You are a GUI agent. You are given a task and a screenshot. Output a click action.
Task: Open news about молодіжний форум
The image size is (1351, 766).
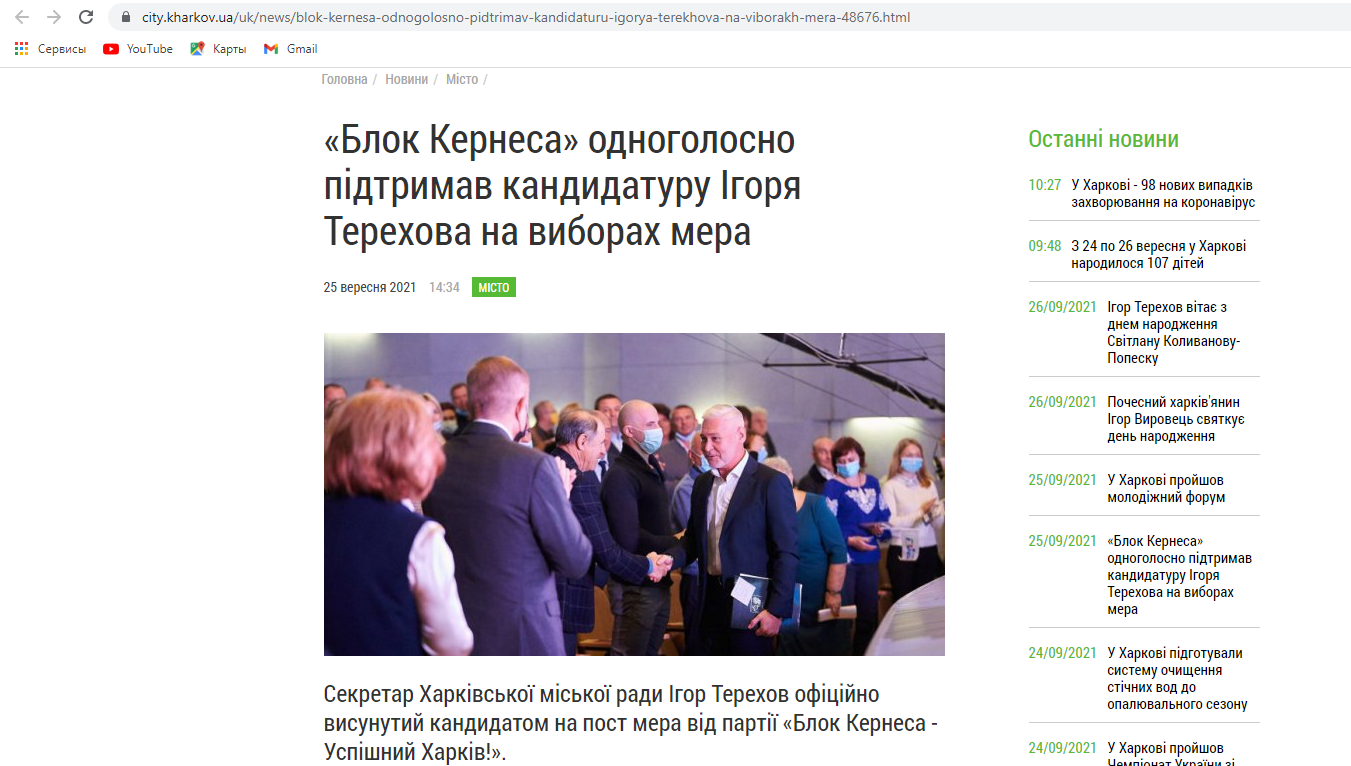pyautogui.click(x=1166, y=489)
